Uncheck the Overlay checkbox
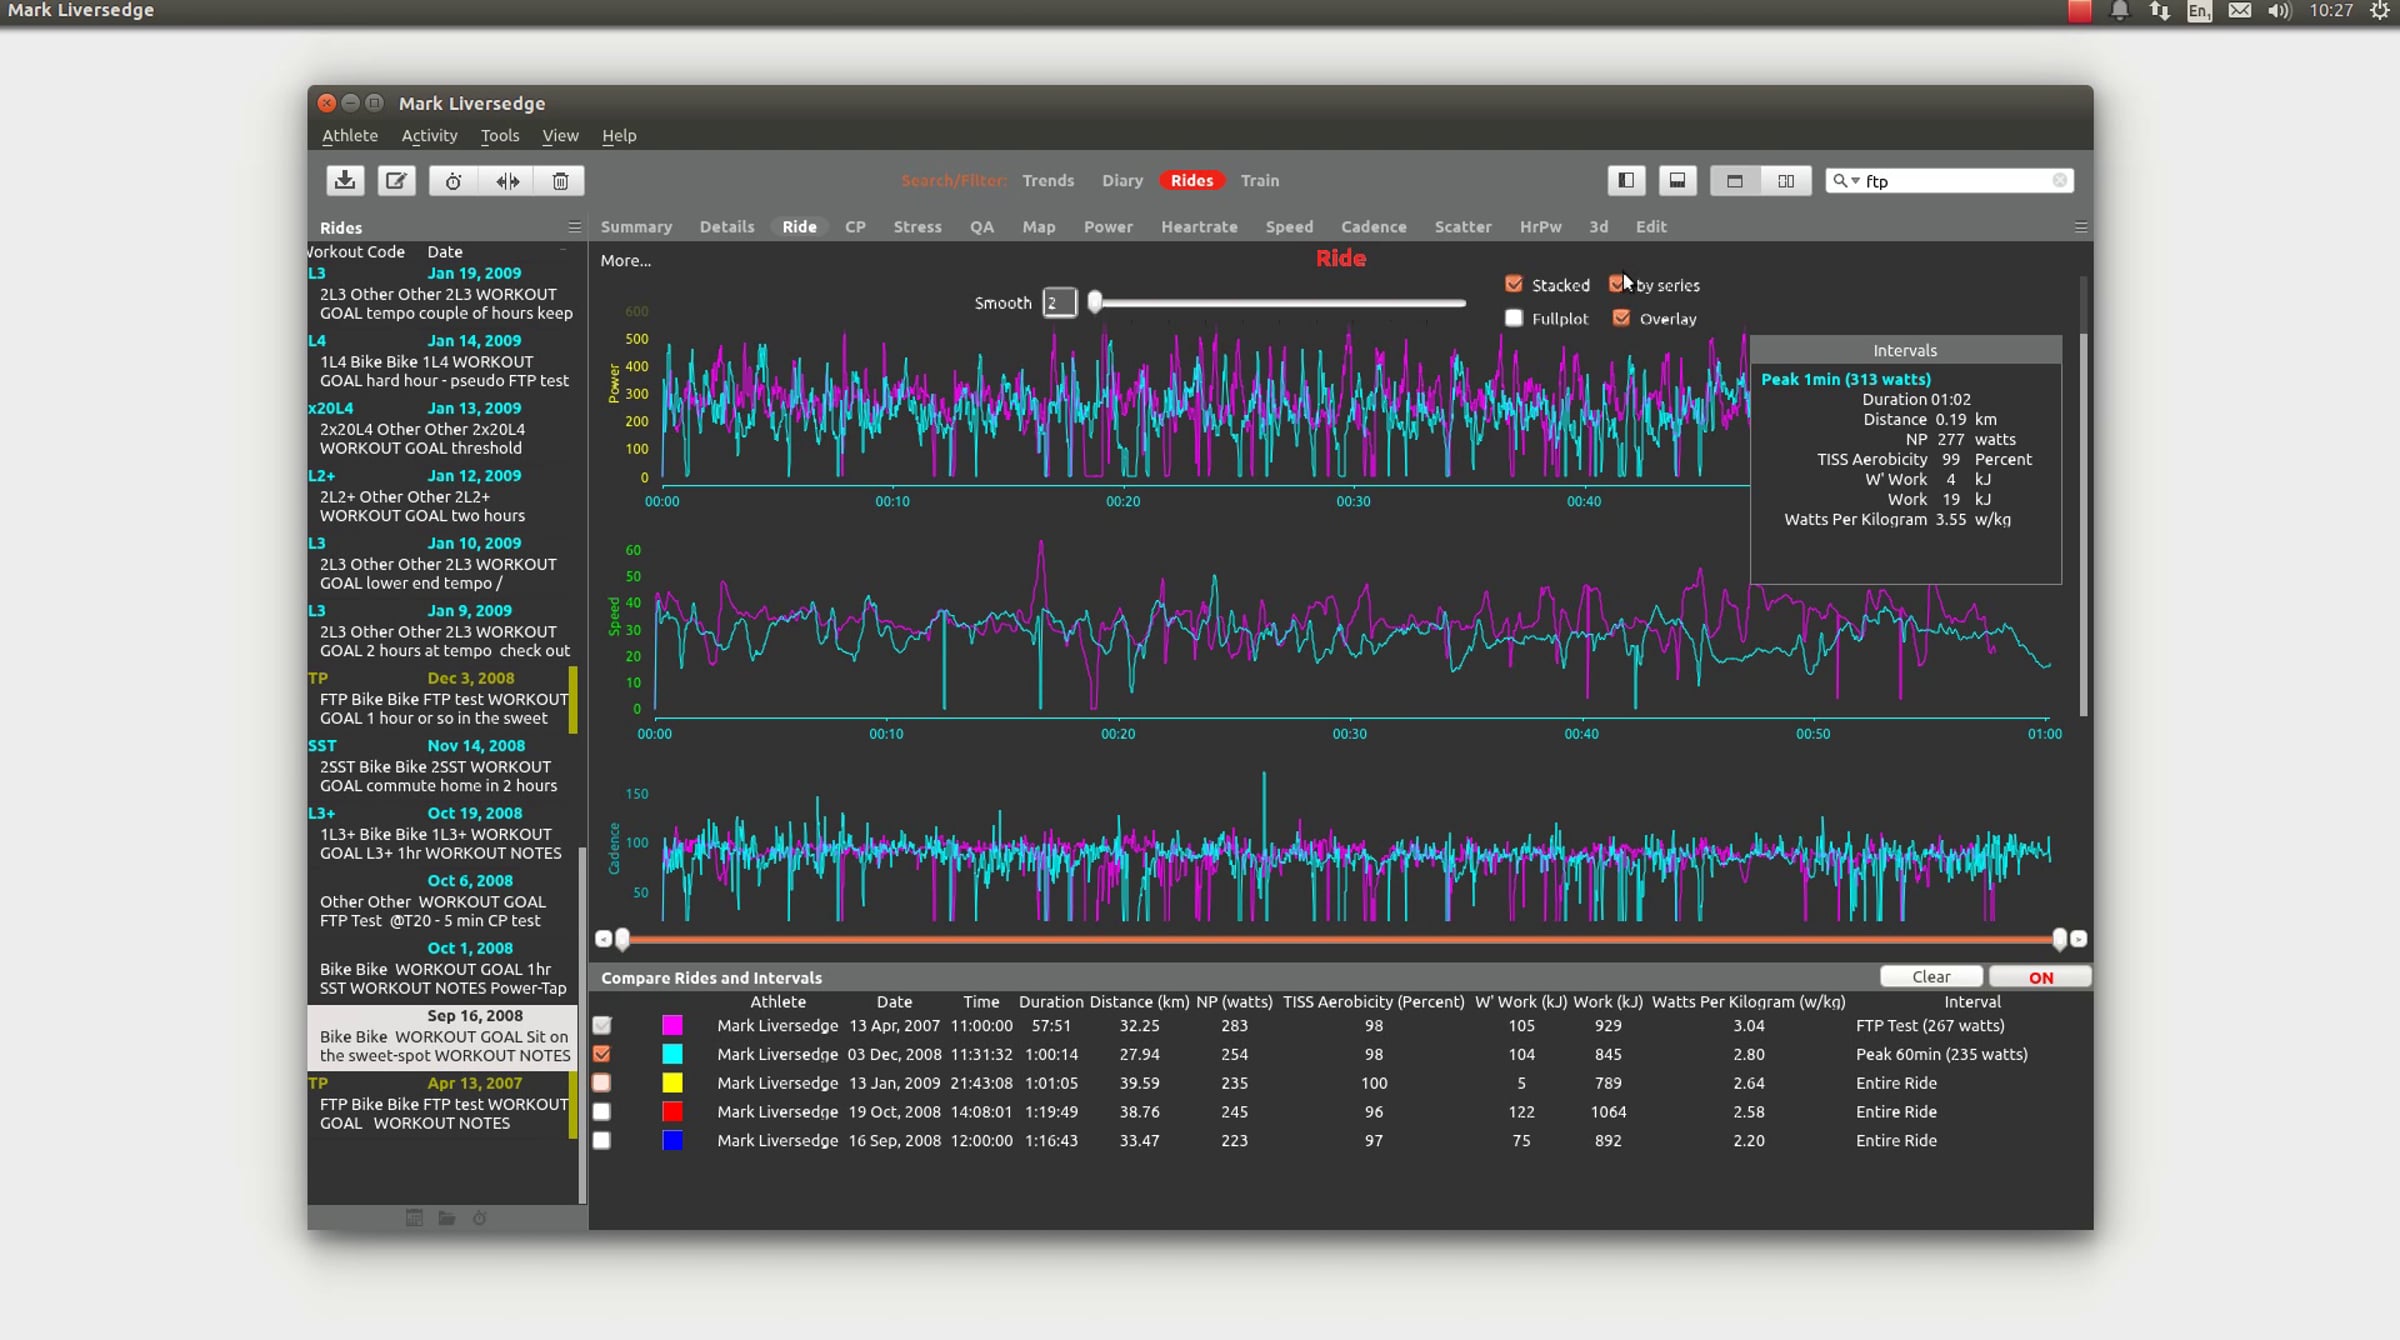Image resolution: width=2400 pixels, height=1340 pixels. pyautogui.click(x=1621, y=318)
